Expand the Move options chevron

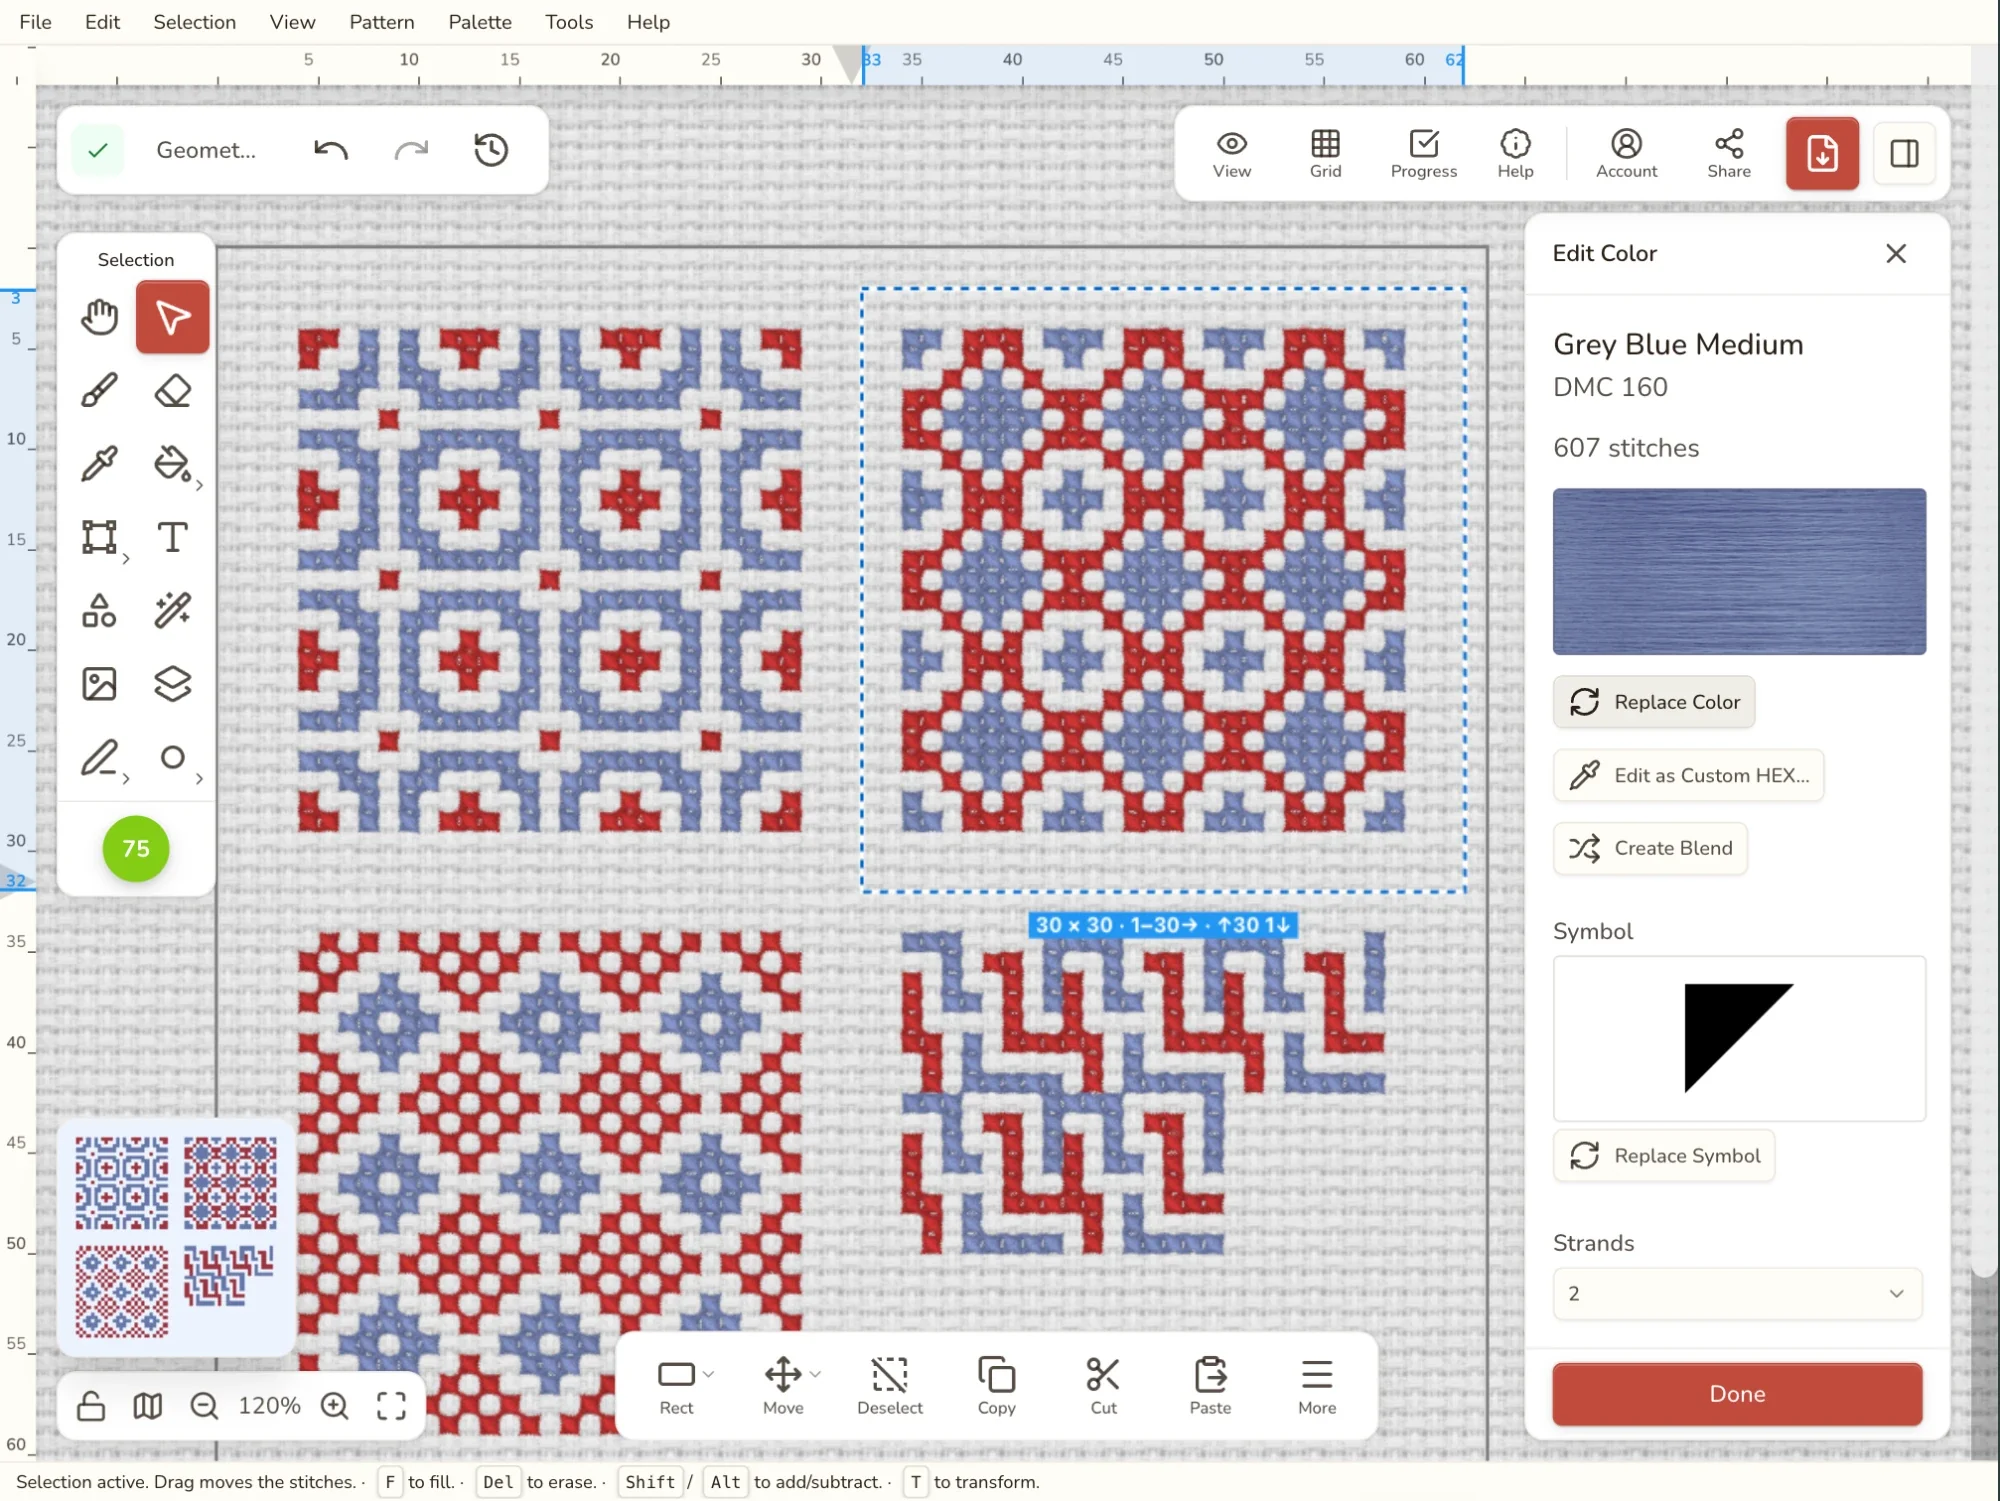[x=815, y=1374]
